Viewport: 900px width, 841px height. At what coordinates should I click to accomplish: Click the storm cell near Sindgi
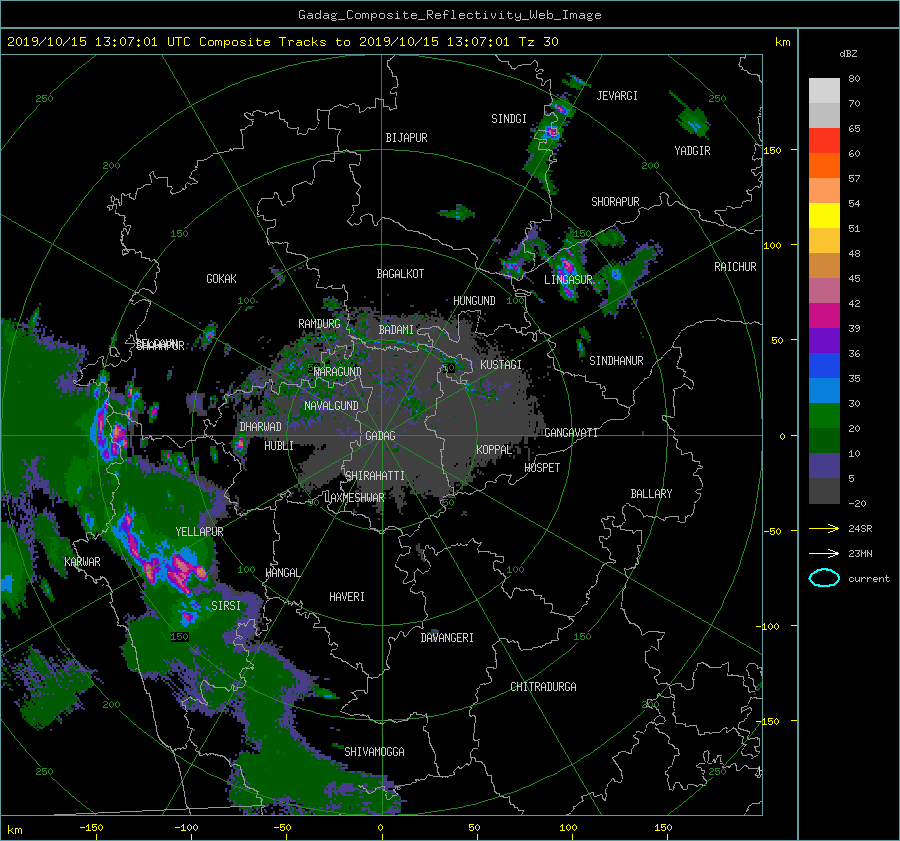pyautogui.click(x=552, y=132)
